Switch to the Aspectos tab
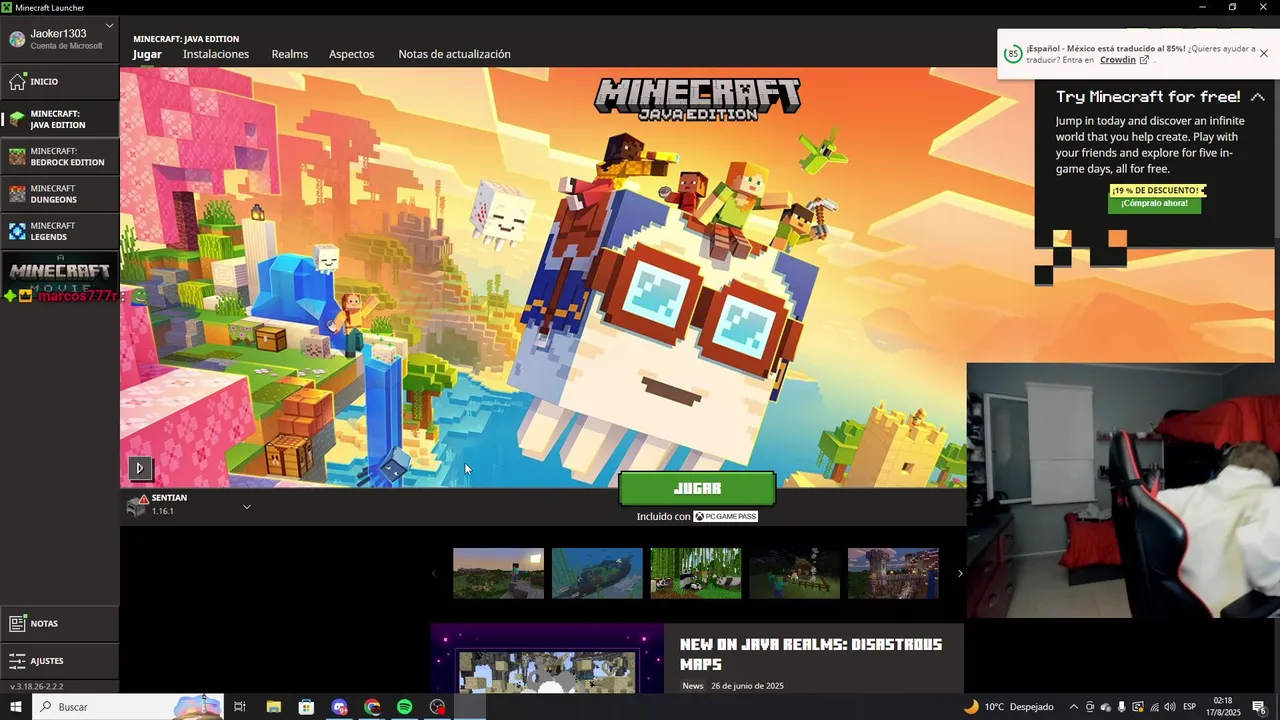Image resolution: width=1280 pixels, height=720 pixels. tap(351, 54)
